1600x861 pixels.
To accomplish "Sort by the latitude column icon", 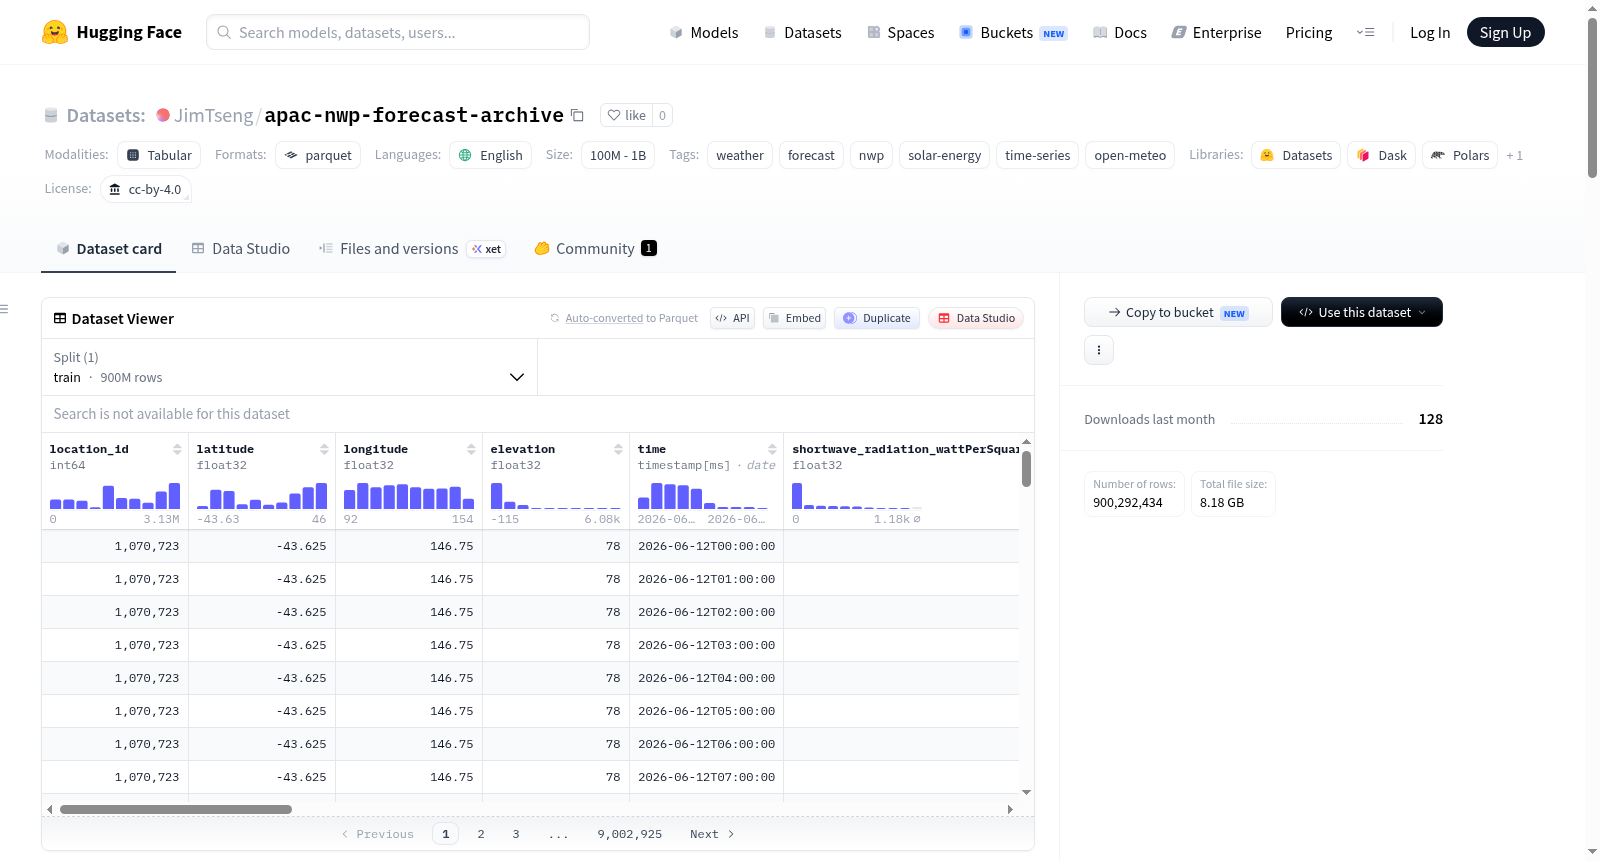I will [324, 449].
